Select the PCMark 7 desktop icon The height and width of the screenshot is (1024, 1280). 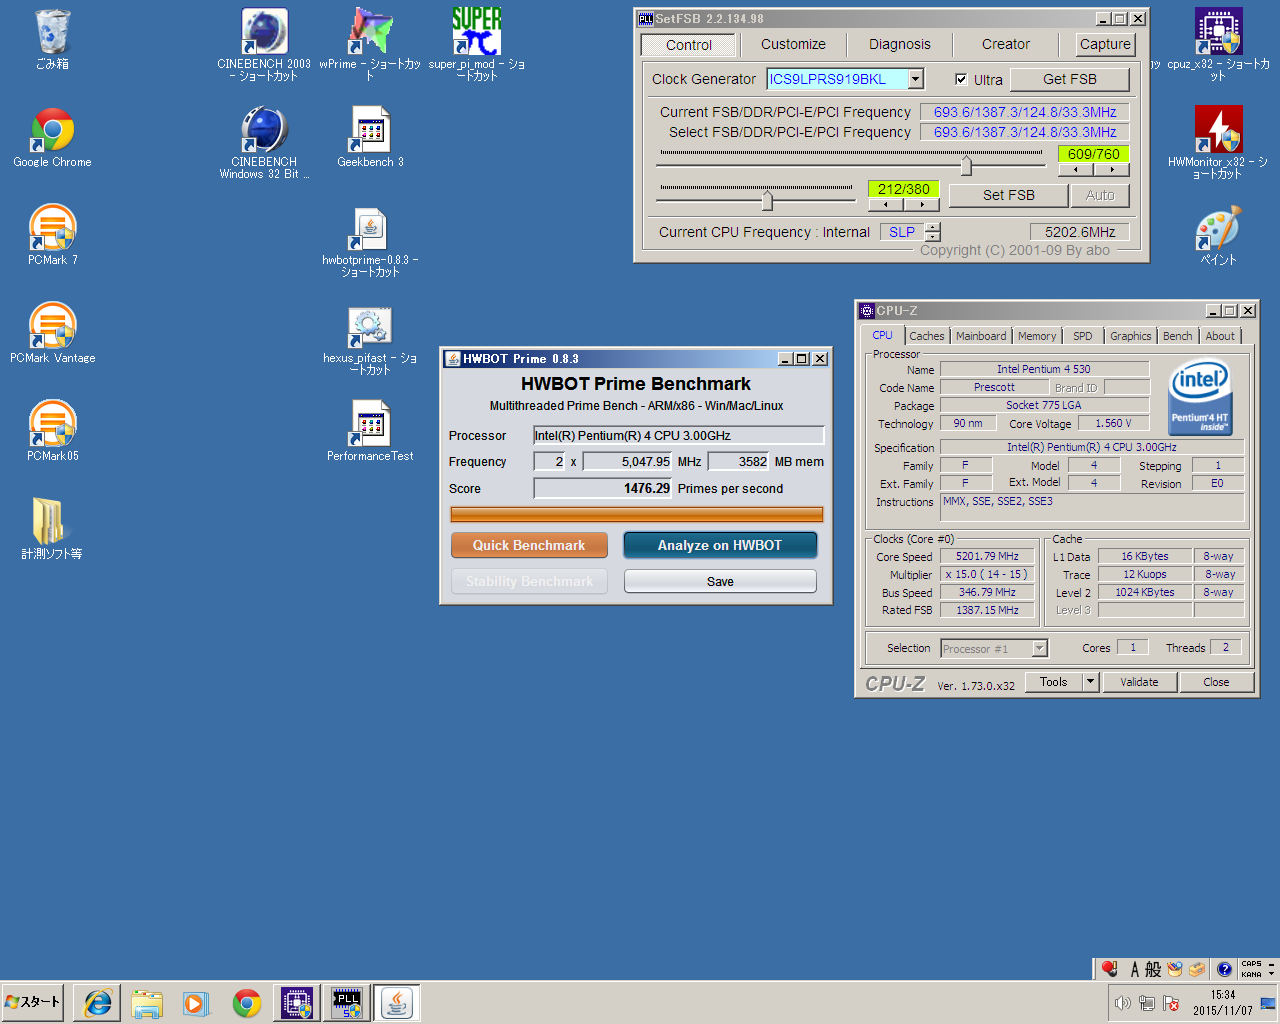(52, 236)
